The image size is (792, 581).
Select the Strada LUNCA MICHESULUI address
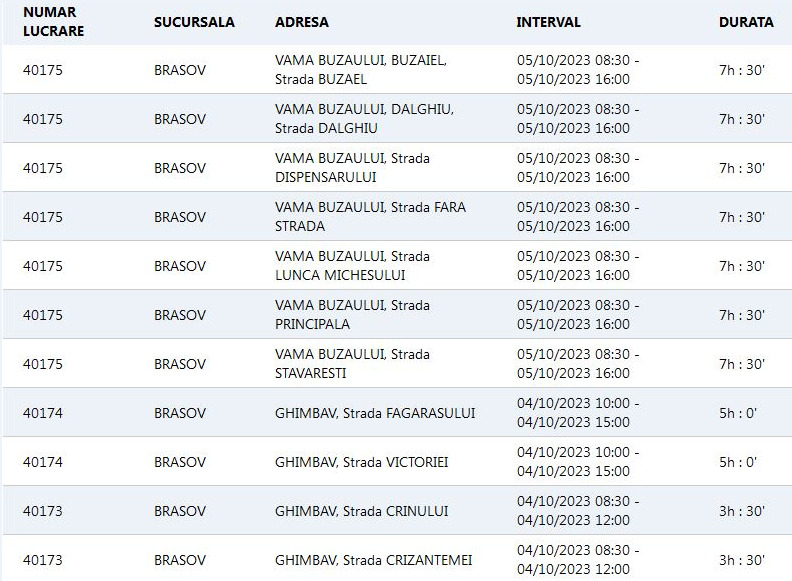click(x=352, y=266)
